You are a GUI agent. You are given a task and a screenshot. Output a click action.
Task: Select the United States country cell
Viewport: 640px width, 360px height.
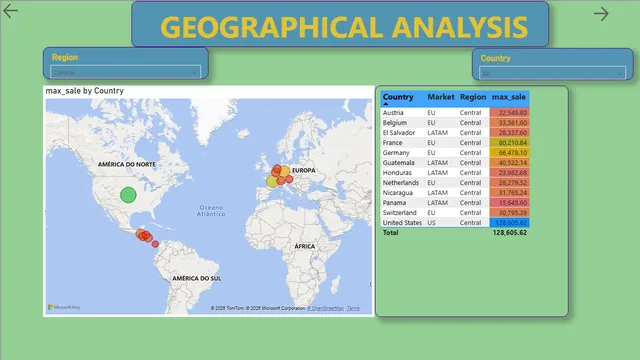point(402,222)
